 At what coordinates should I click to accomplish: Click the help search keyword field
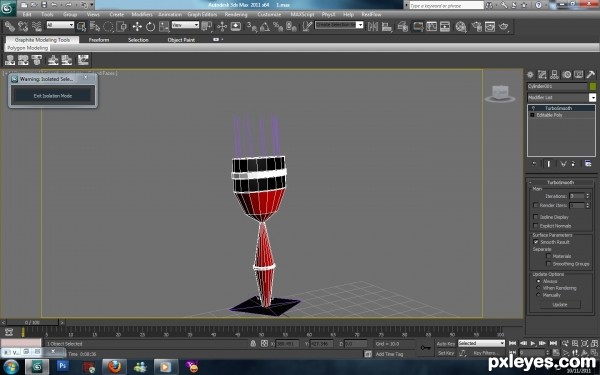point(446,6)
